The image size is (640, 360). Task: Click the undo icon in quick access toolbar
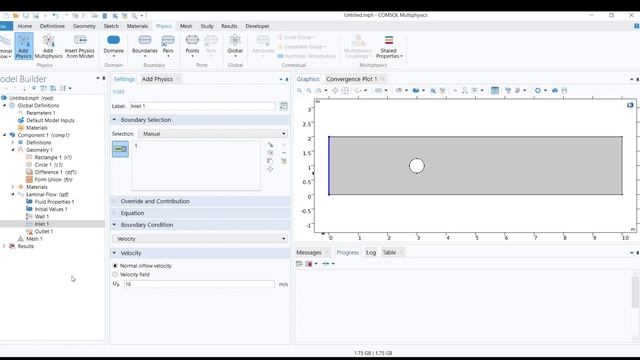56,16
